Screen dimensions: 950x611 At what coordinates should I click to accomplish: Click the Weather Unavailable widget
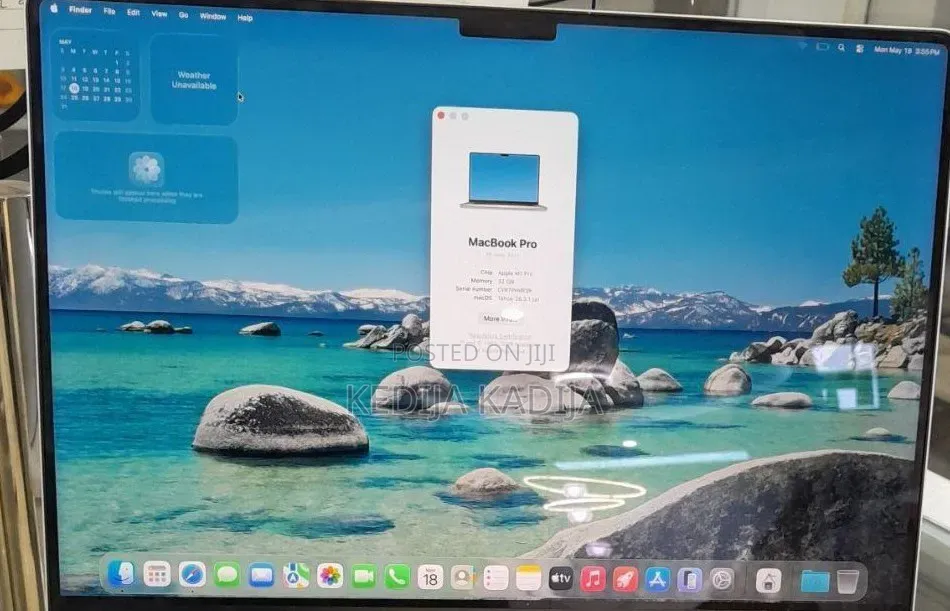pos(194,79)
